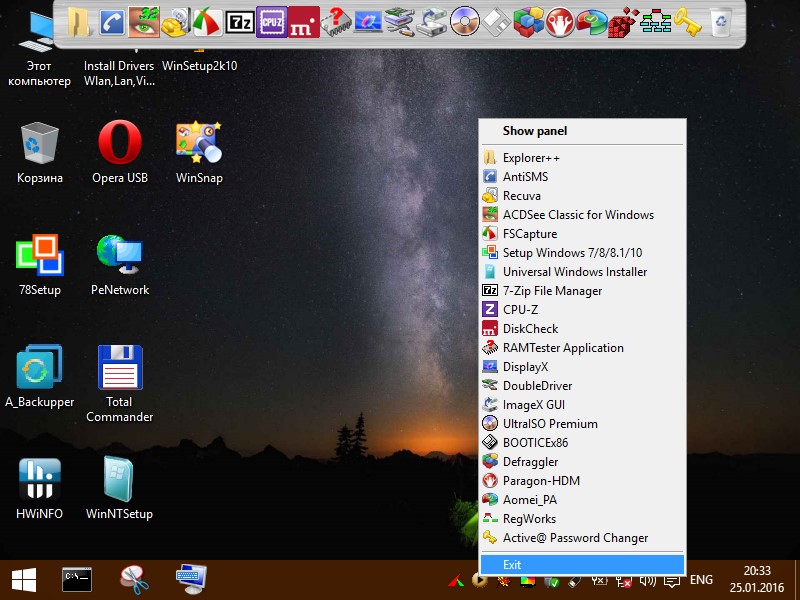Viewport: 800px width, 600px height.
Task: Switch ENG input language indicator
Action: [x=701, y=580]
